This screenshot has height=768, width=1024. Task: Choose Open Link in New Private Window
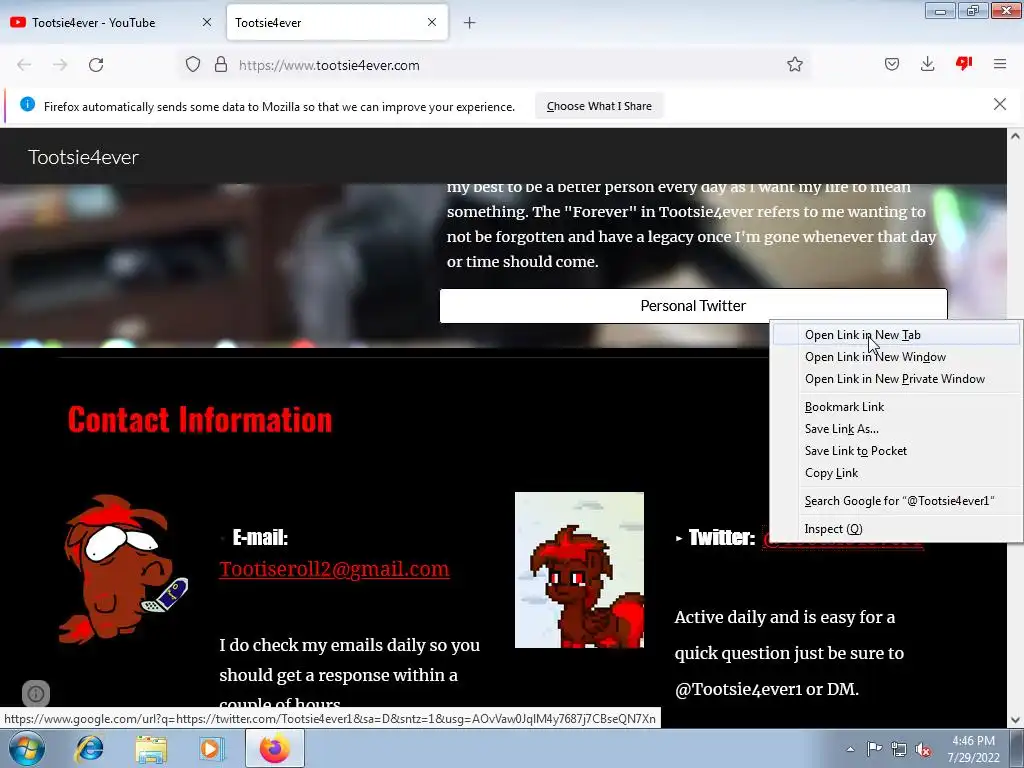click(x=896, y=379)
